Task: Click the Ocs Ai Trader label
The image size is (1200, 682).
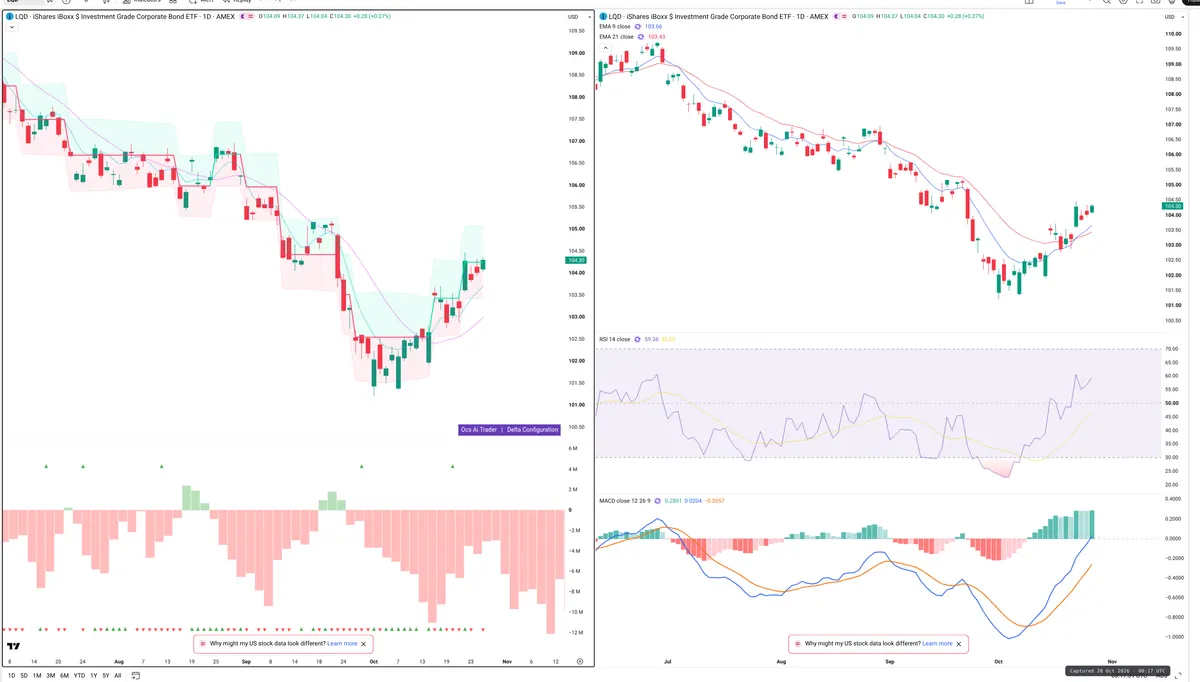Action: (478, 429)
